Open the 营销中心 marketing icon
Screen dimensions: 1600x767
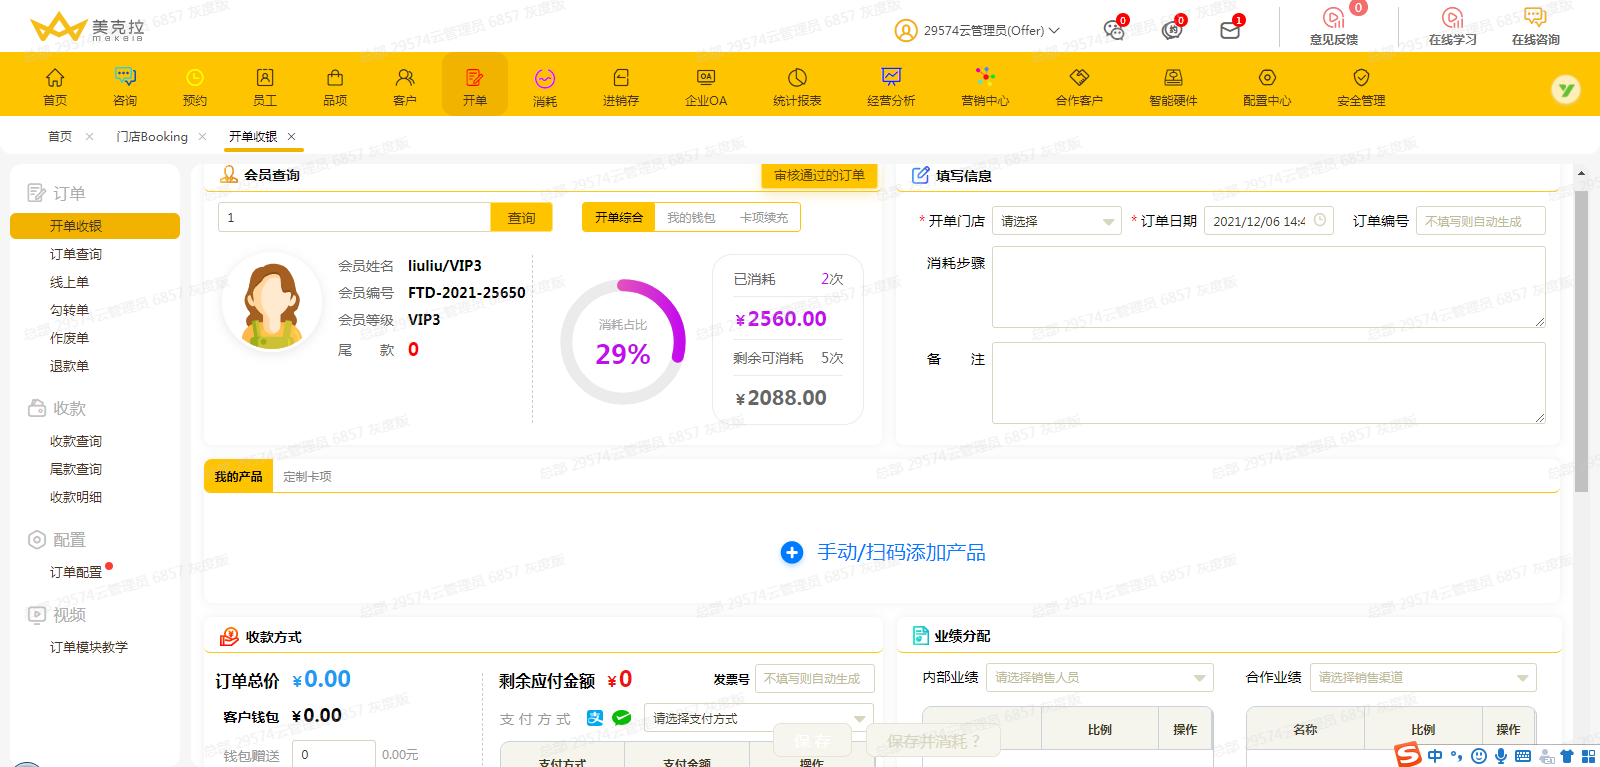tap(985, 76)
